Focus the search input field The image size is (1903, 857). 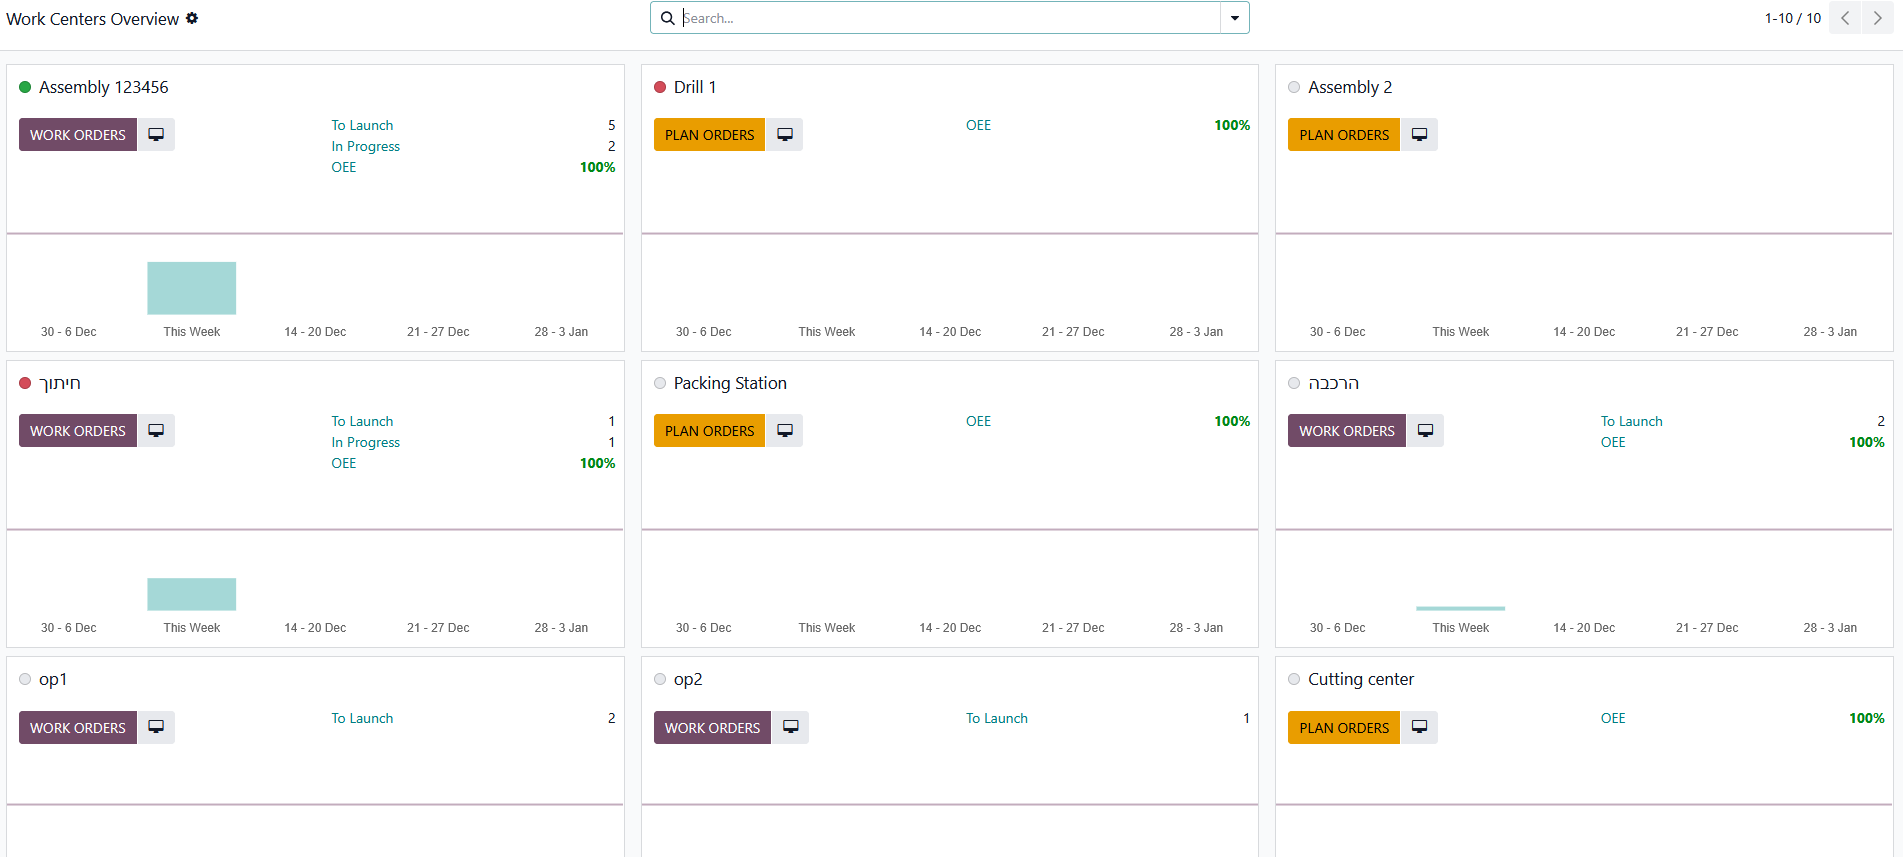pos(950,18)
